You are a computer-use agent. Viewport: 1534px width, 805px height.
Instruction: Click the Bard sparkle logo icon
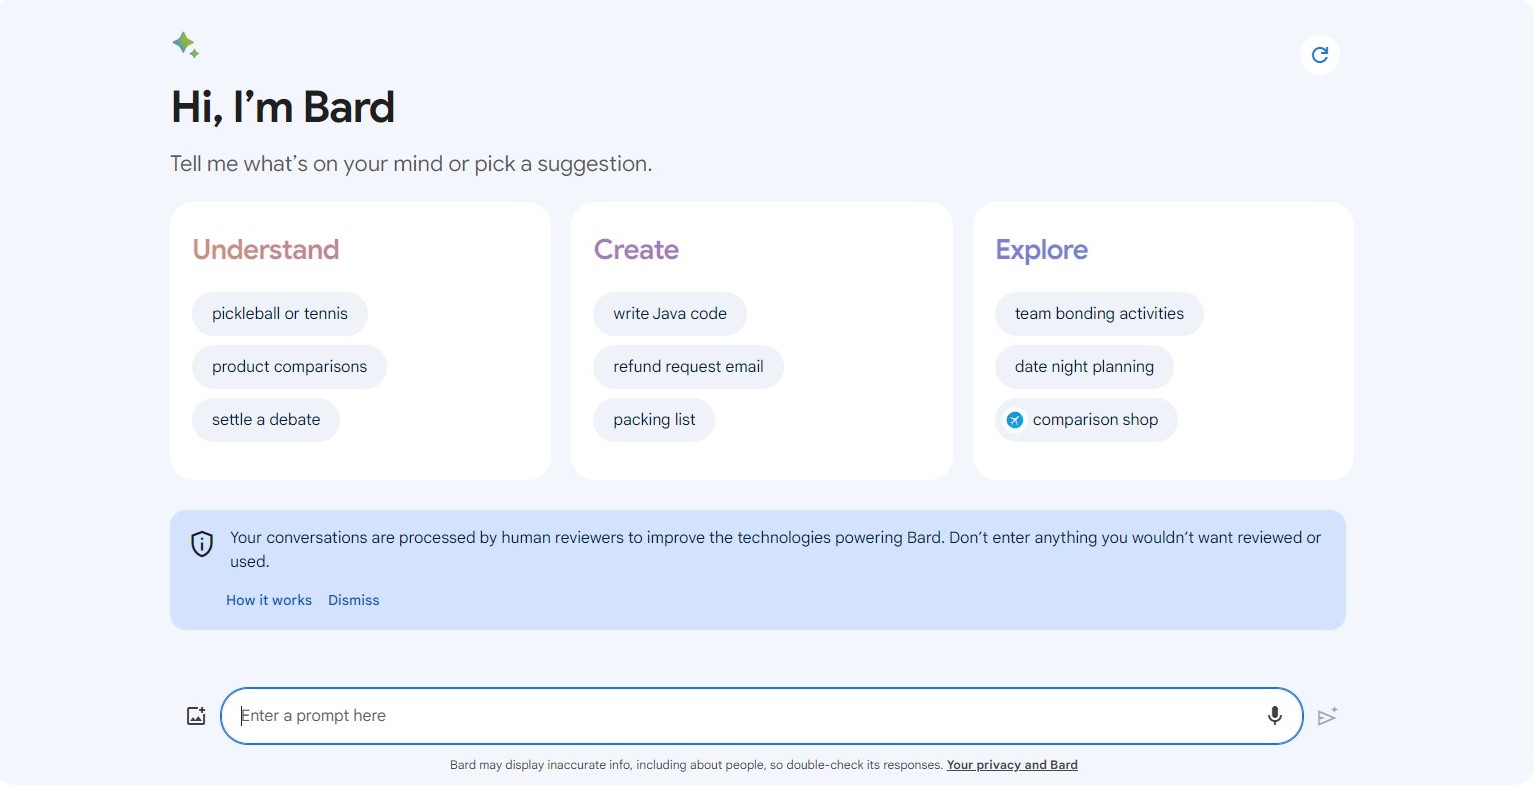pyautogui.click(x=185, y=45)
